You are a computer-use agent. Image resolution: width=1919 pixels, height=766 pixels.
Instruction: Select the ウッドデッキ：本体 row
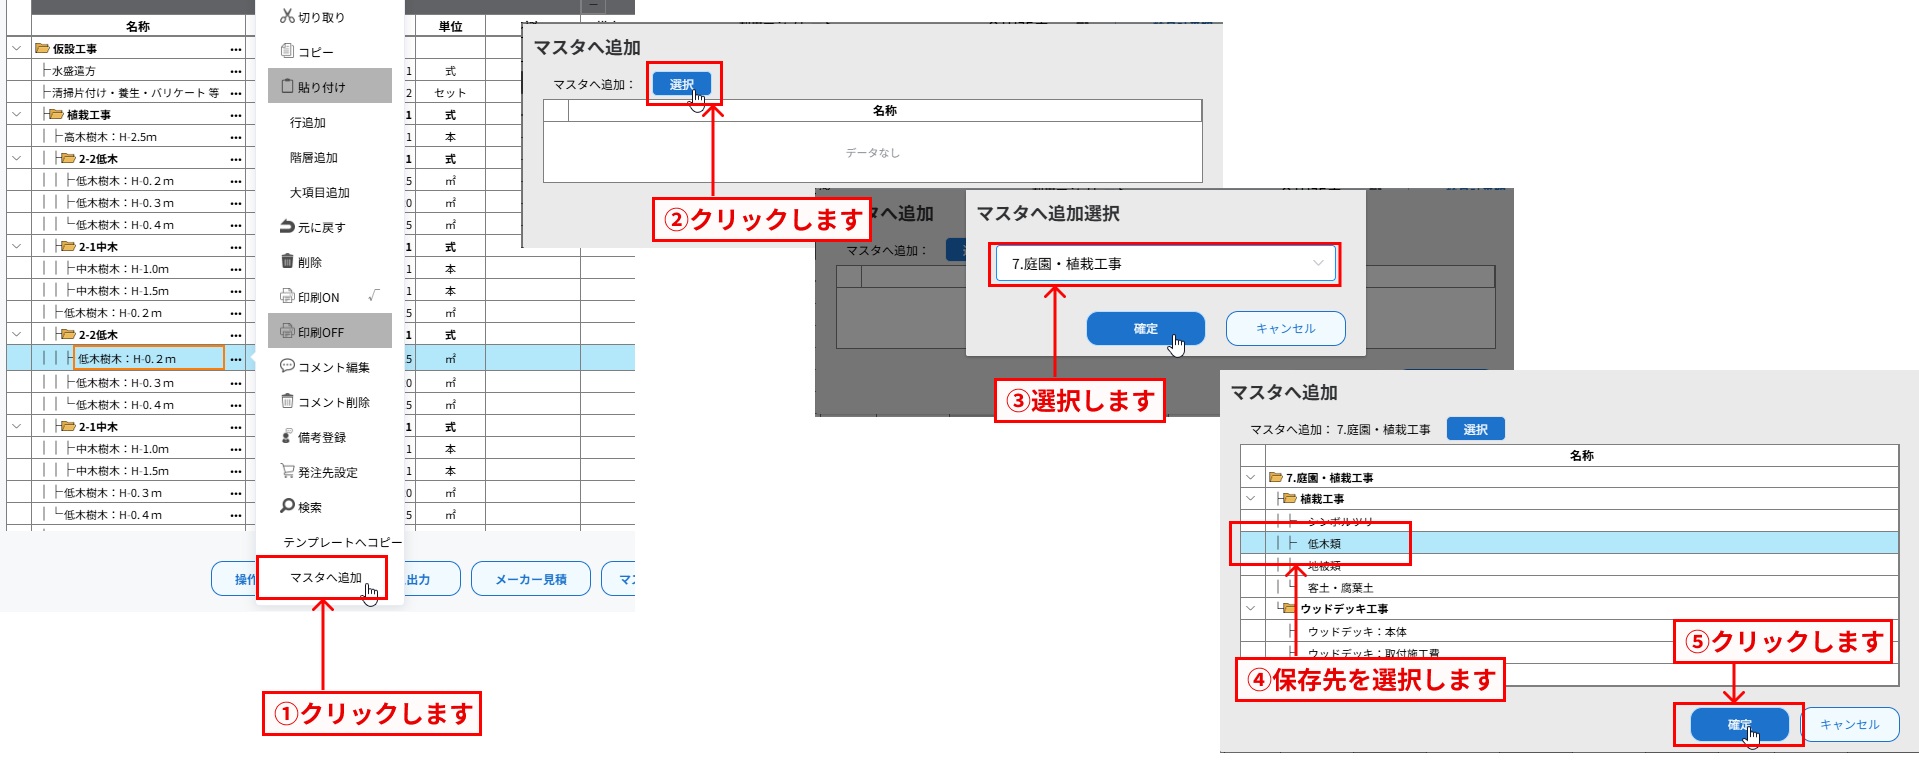pyautogui.click(x=1569, y=631)
